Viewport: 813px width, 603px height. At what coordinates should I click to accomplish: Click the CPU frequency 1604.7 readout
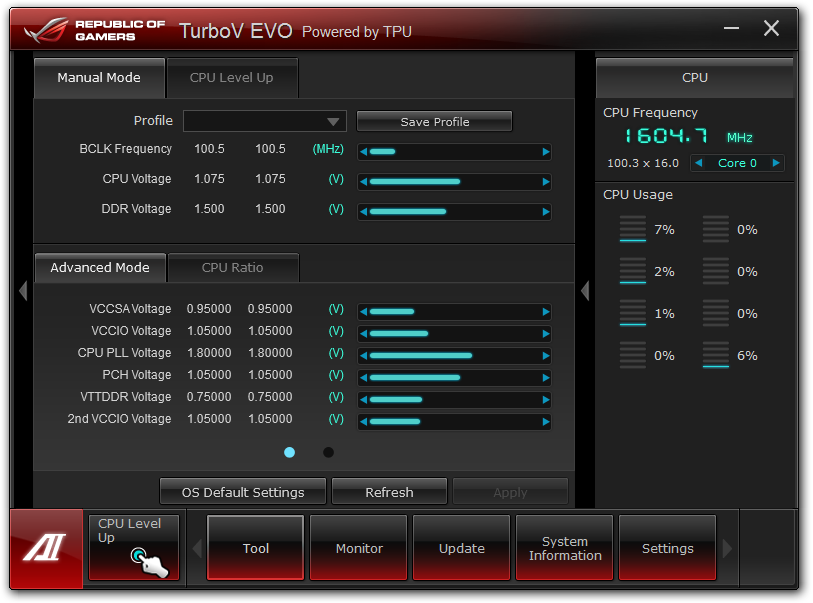tap(666, 136)
